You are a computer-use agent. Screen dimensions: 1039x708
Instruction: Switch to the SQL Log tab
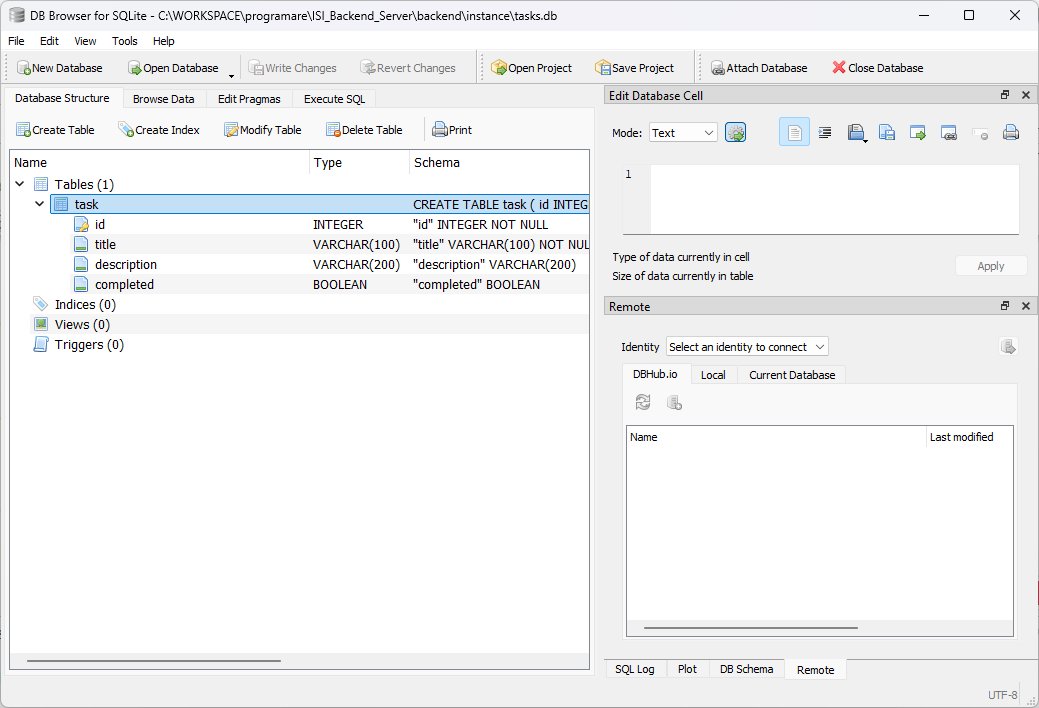635,668
